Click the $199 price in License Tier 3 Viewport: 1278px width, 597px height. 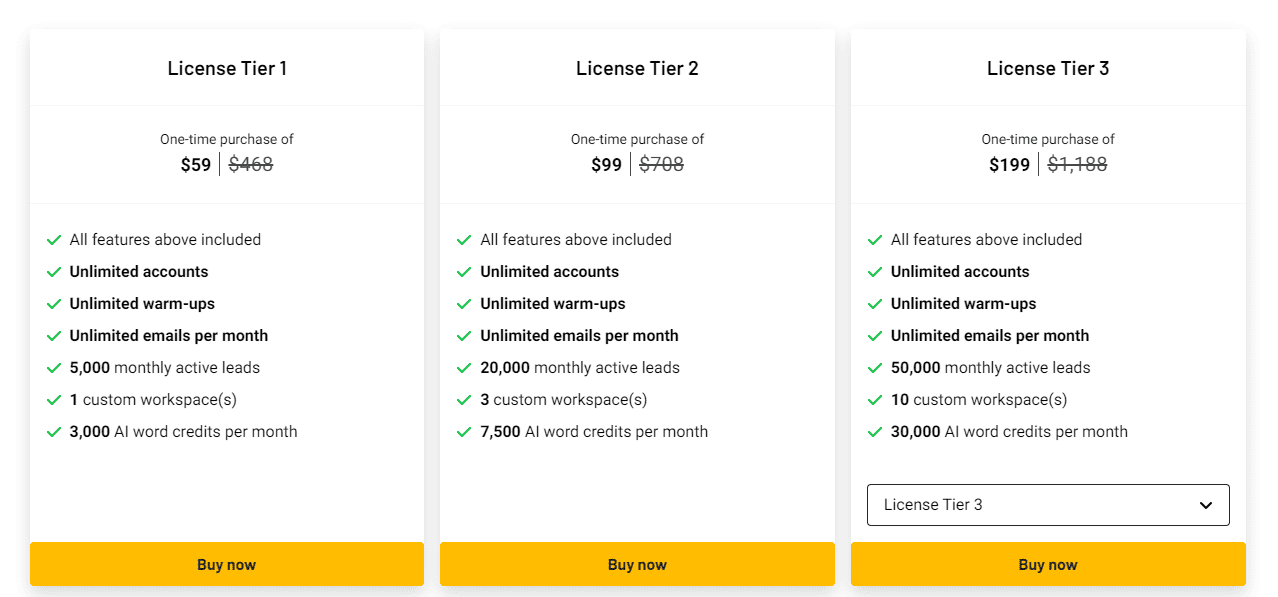coord(1009,164)
